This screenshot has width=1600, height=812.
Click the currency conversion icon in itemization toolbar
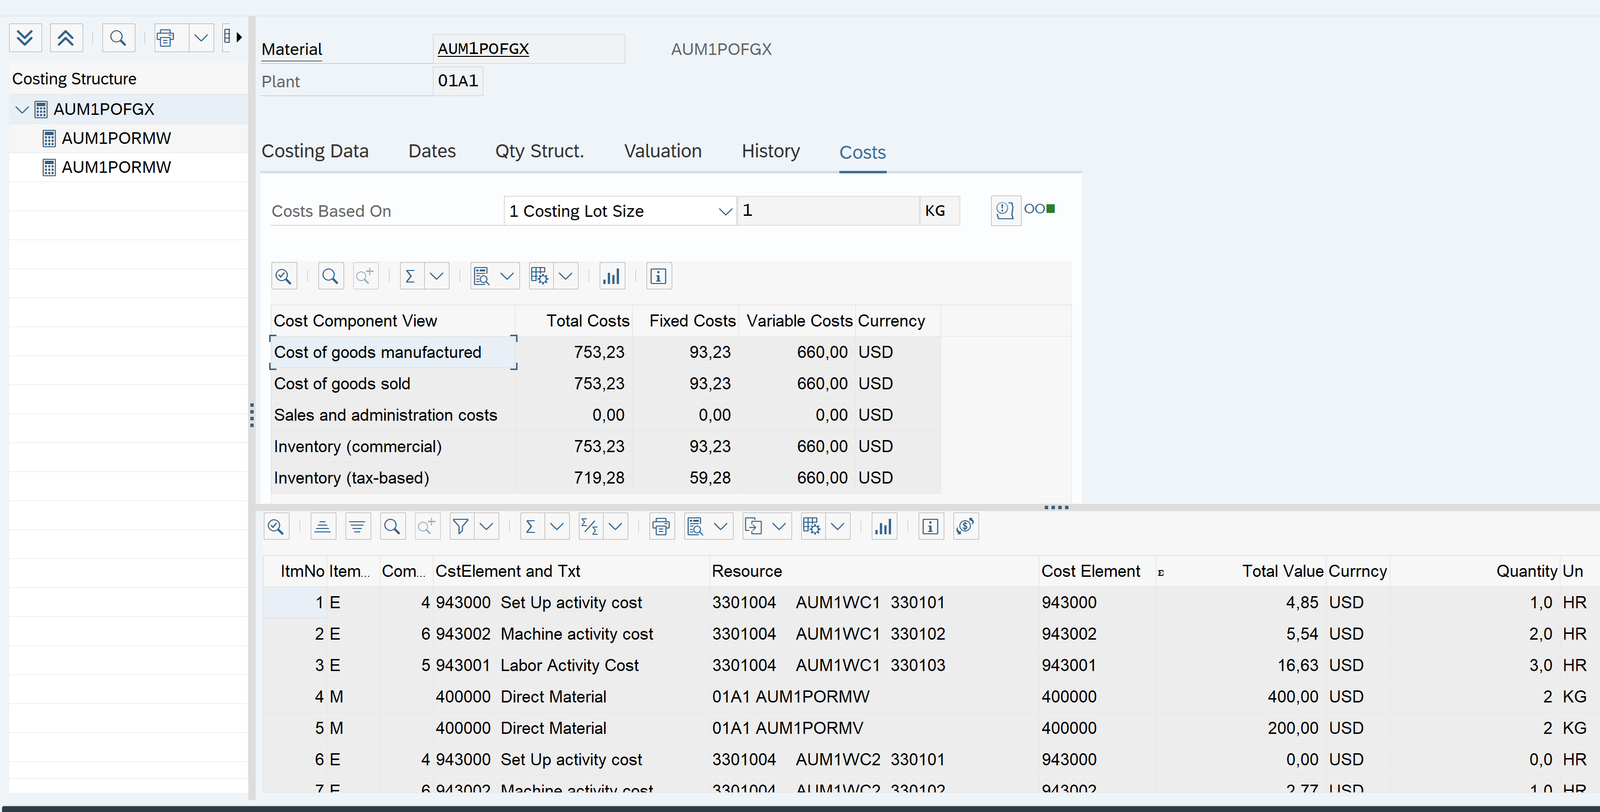(965, 527)
